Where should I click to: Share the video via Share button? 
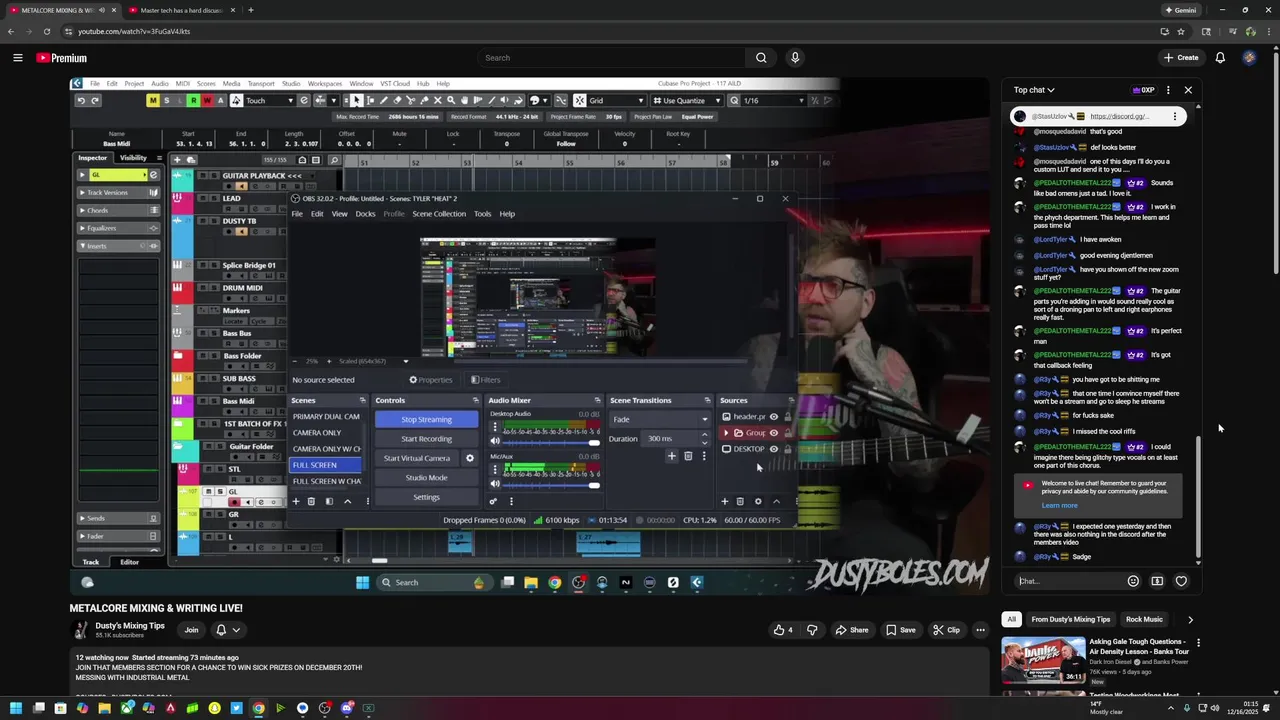point(852,630)
